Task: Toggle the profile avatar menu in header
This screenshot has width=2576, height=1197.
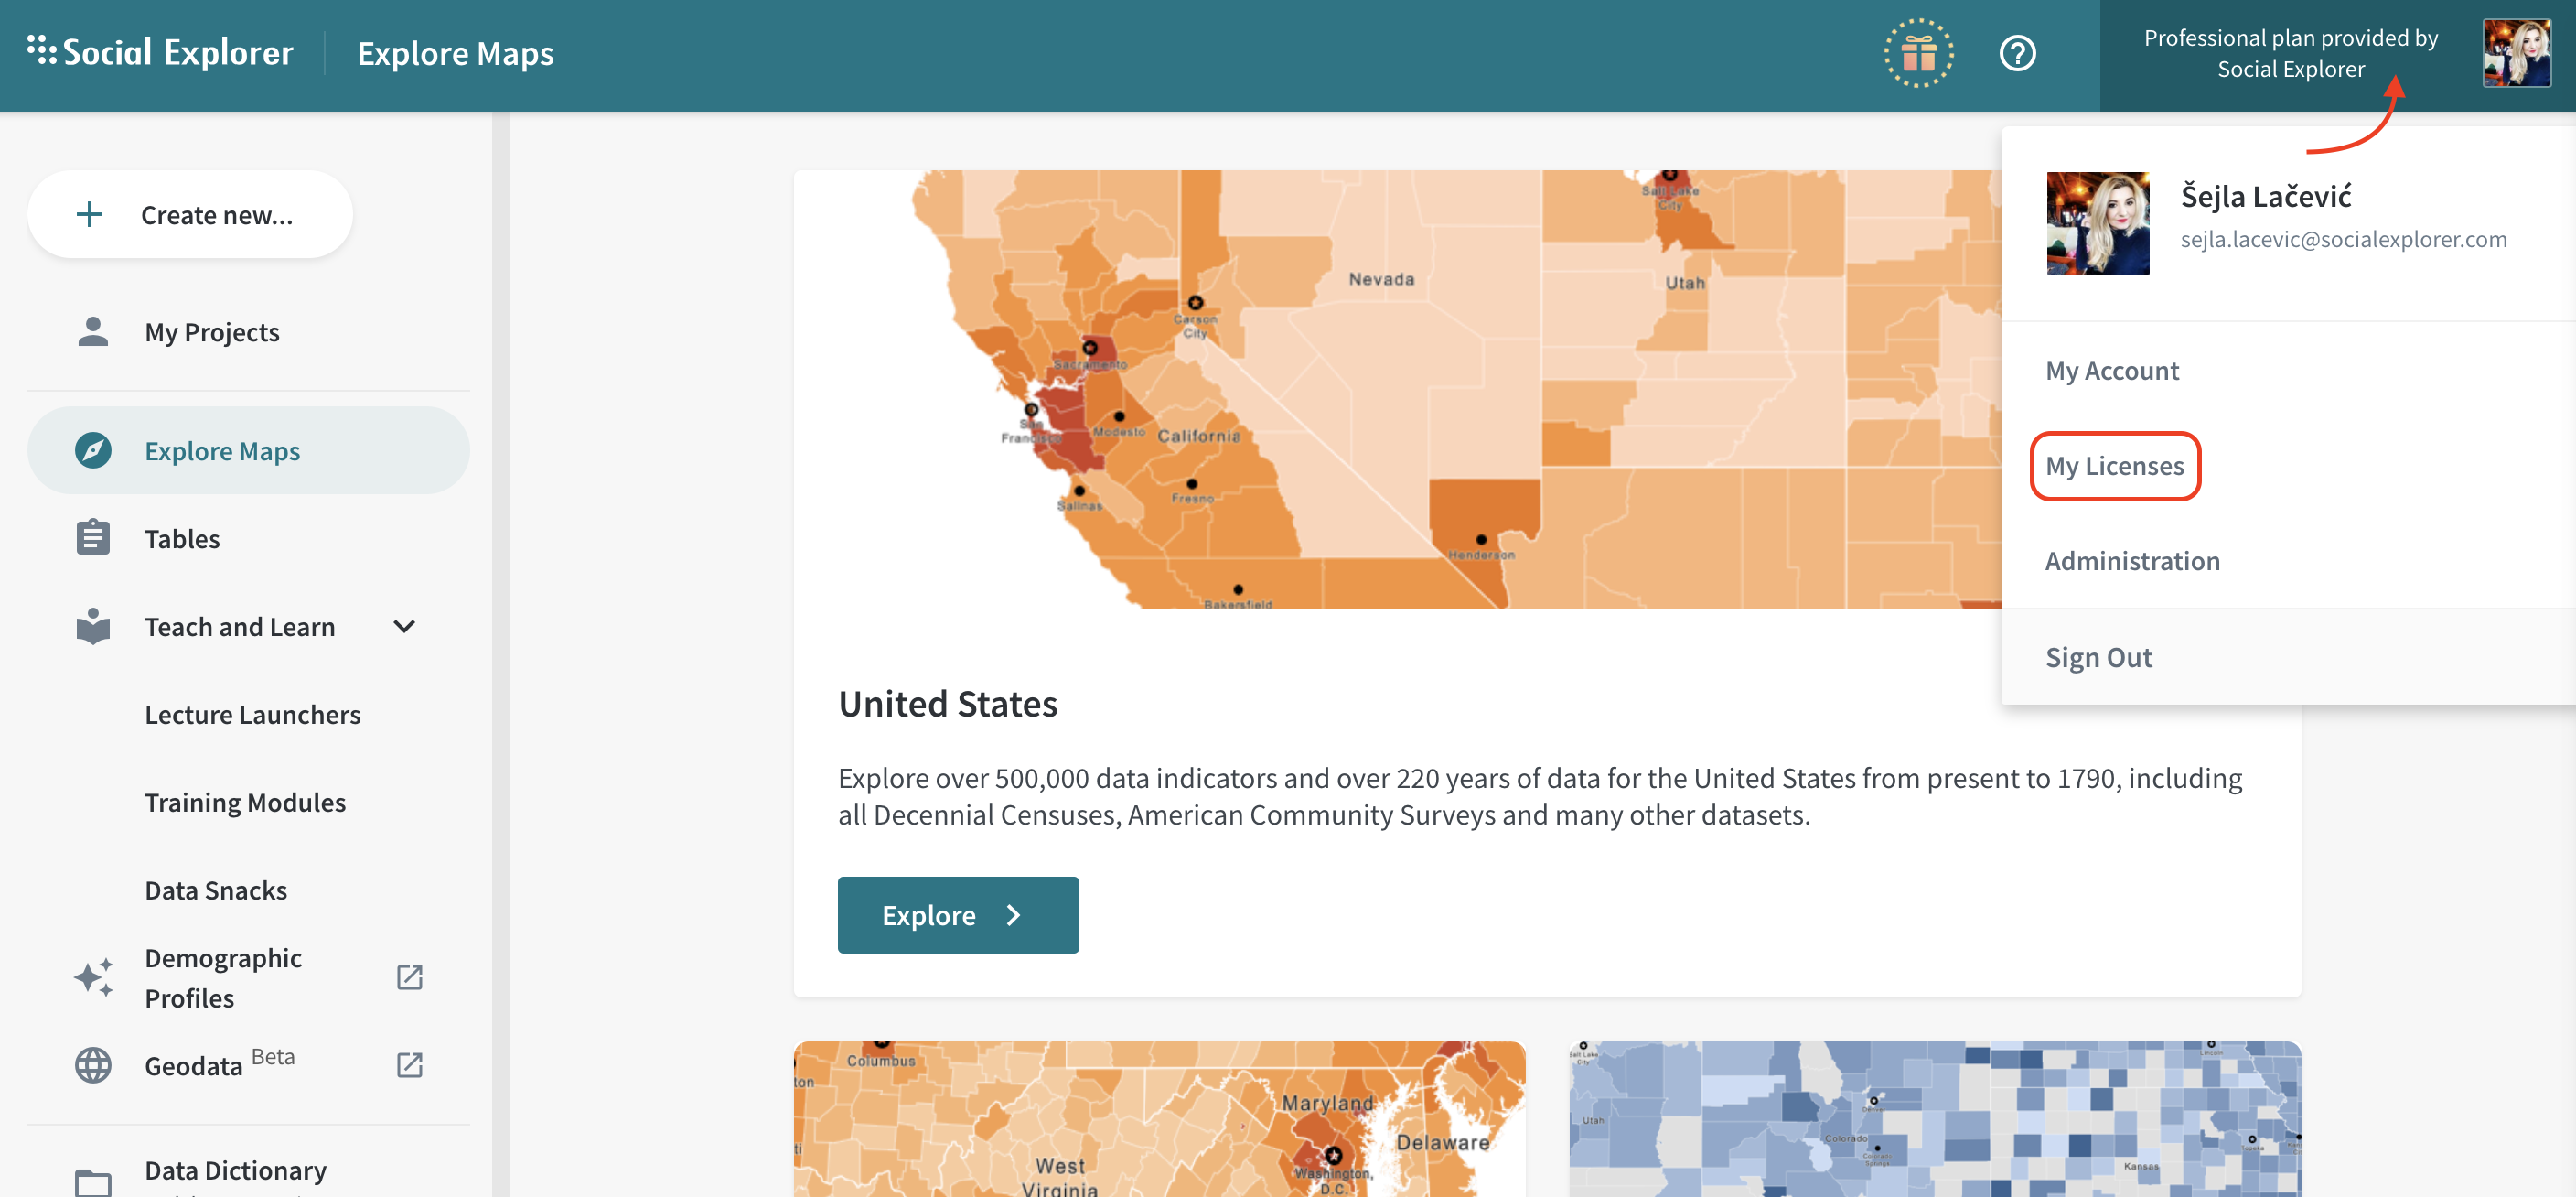Action: tap(2516, 54)
